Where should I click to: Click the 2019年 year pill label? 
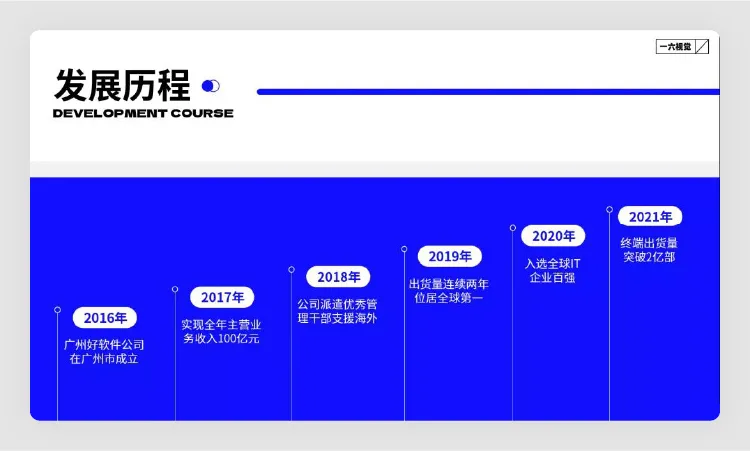point(450,256)
